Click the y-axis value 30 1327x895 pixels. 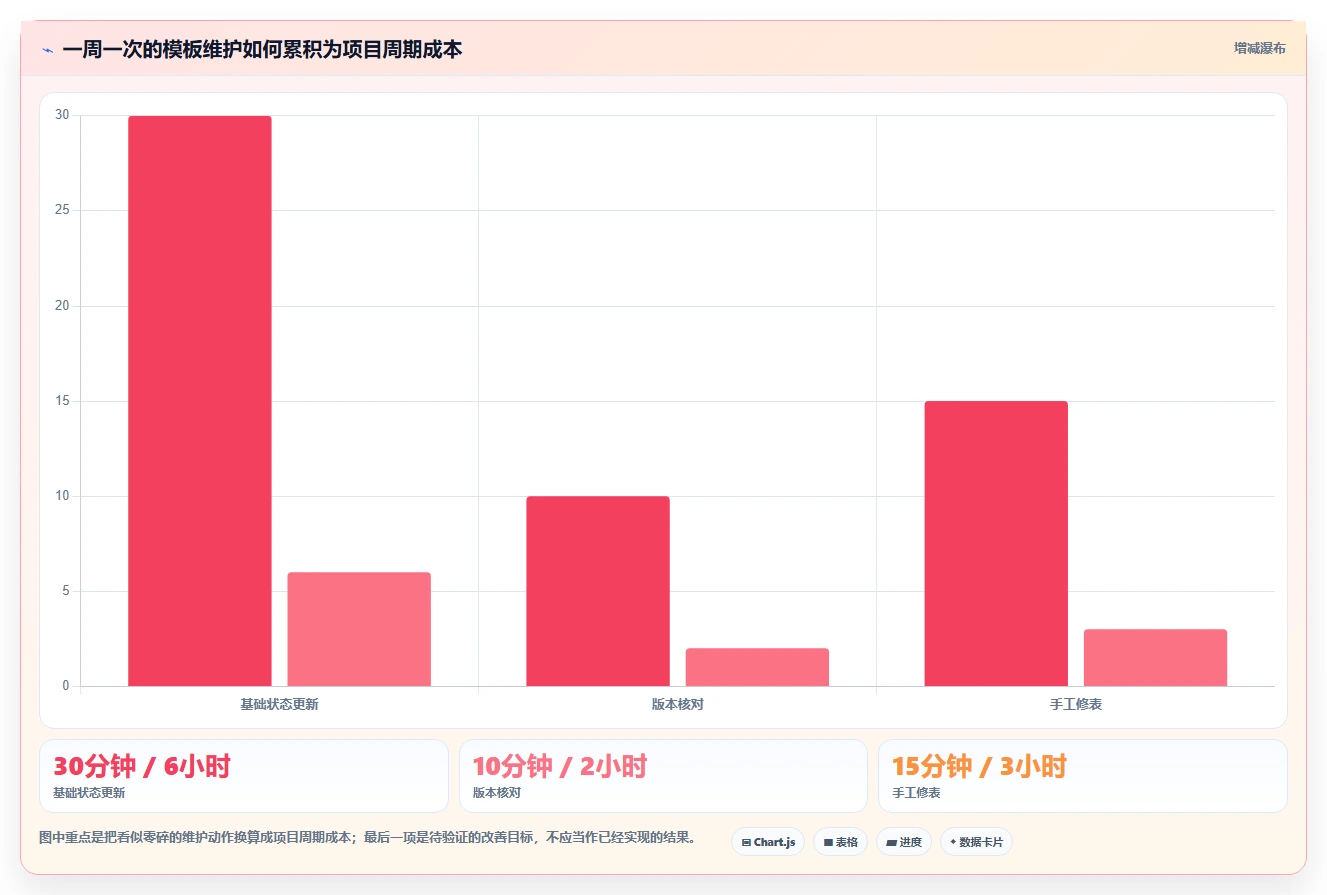pos(62,115)
